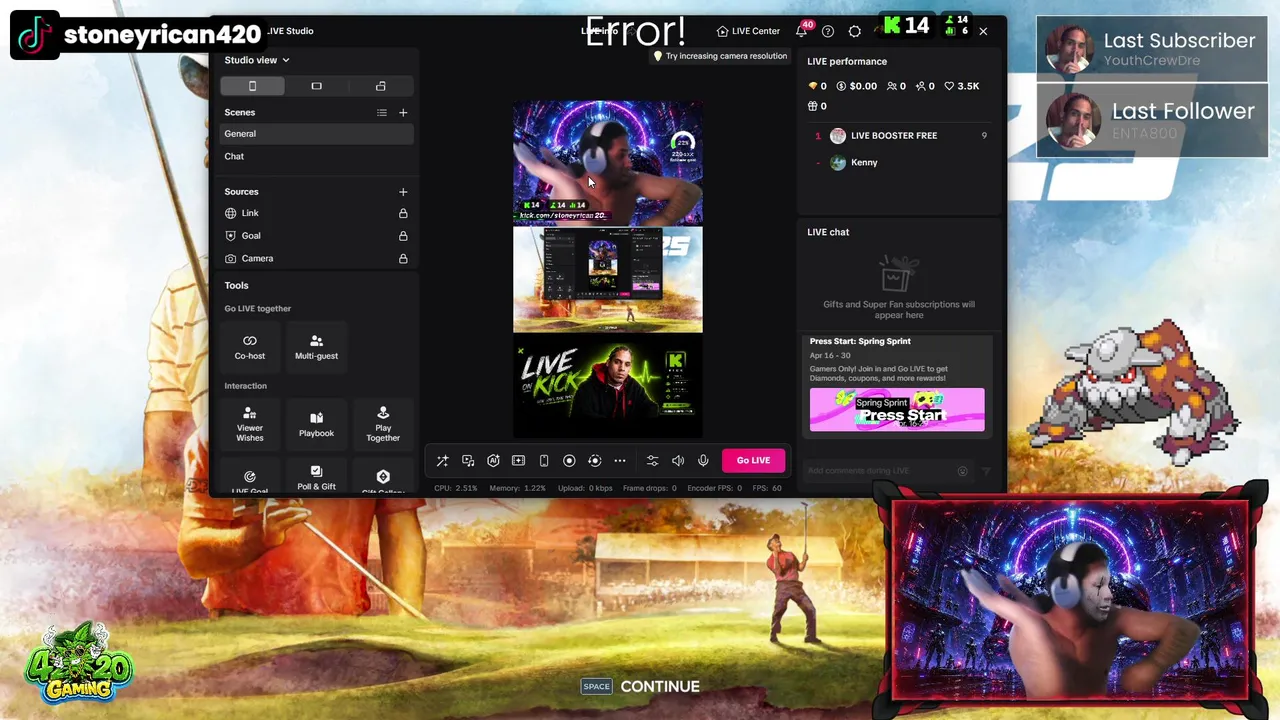Select the General scene
Screen dimensions: 1280x720
coord(316,134)
